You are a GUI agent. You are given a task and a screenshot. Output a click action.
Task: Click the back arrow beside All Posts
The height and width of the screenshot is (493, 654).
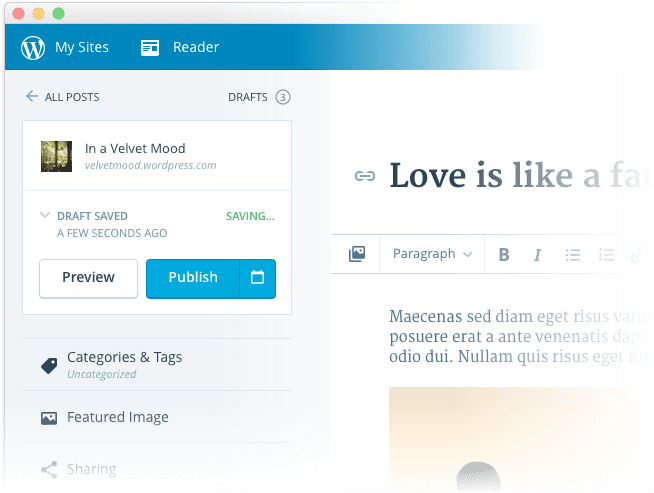32,96
